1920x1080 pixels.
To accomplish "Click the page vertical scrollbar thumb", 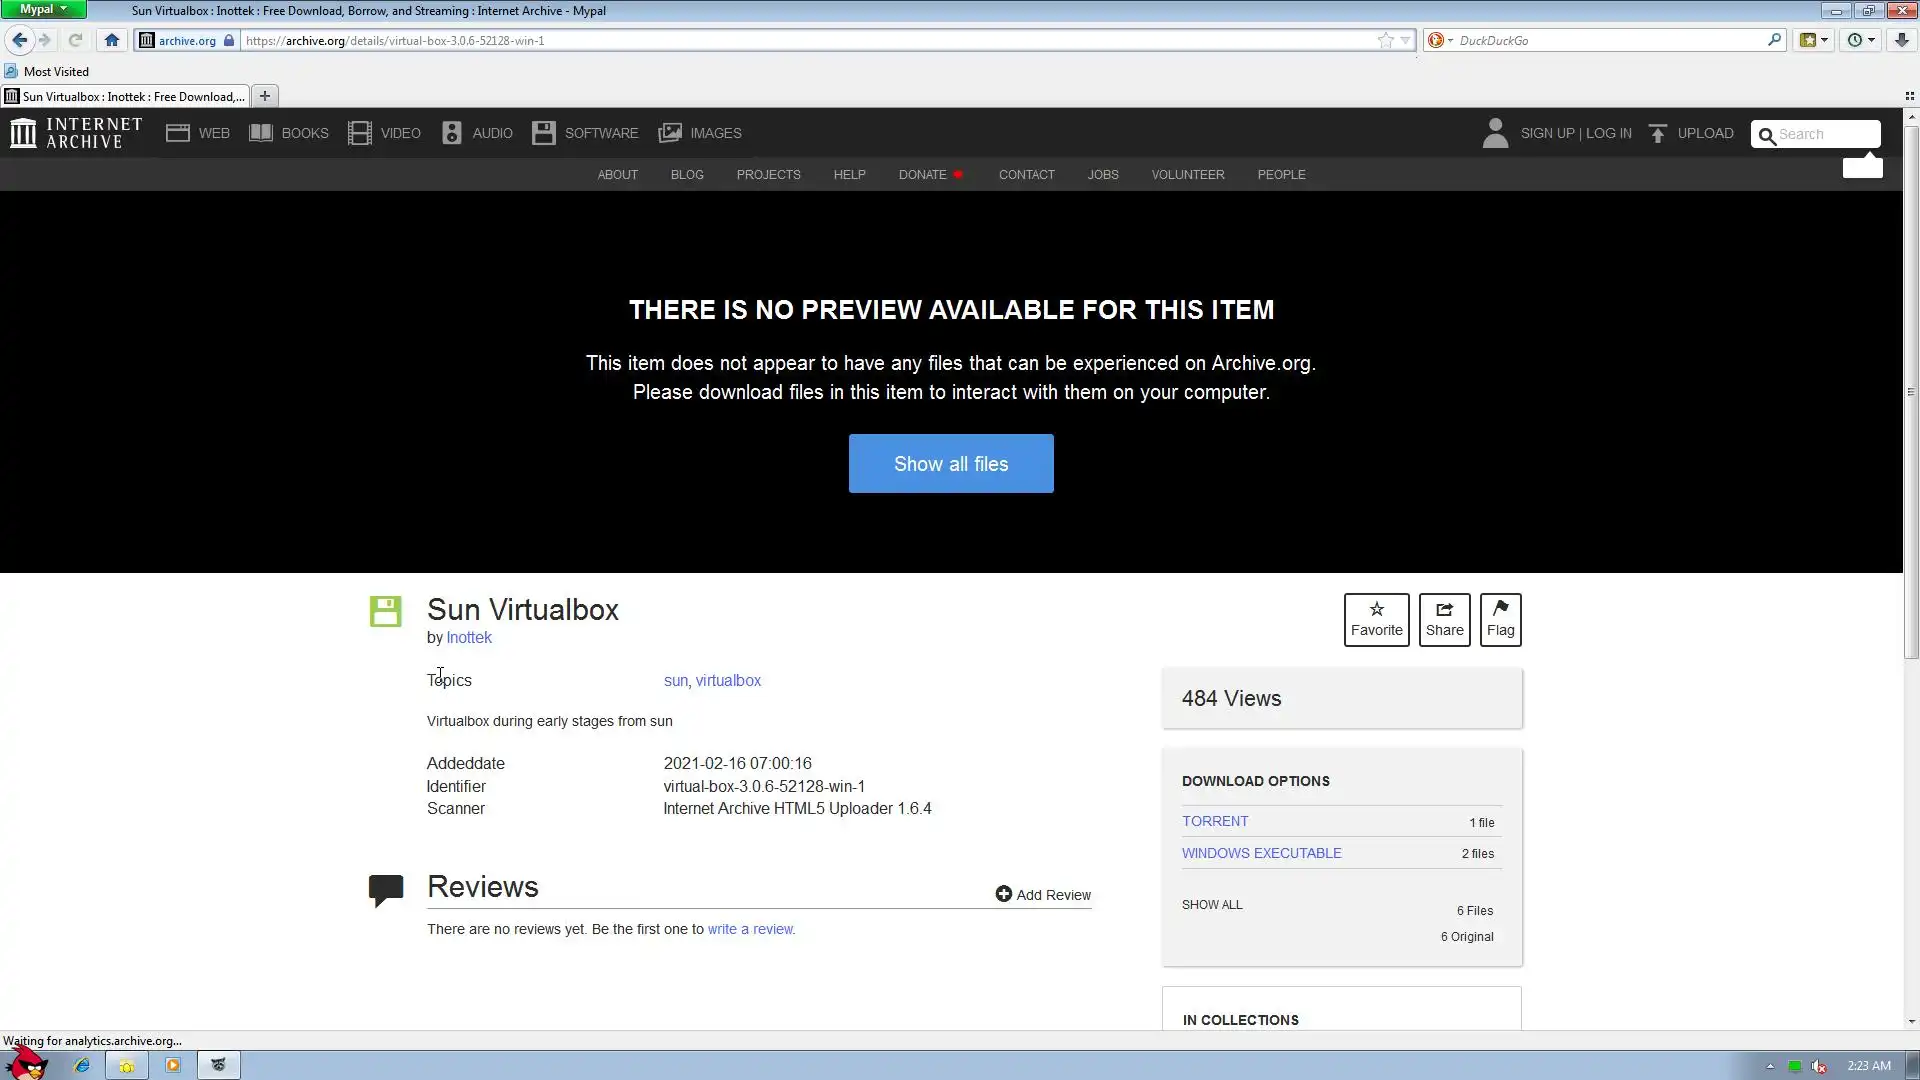I will [1911, 390].
